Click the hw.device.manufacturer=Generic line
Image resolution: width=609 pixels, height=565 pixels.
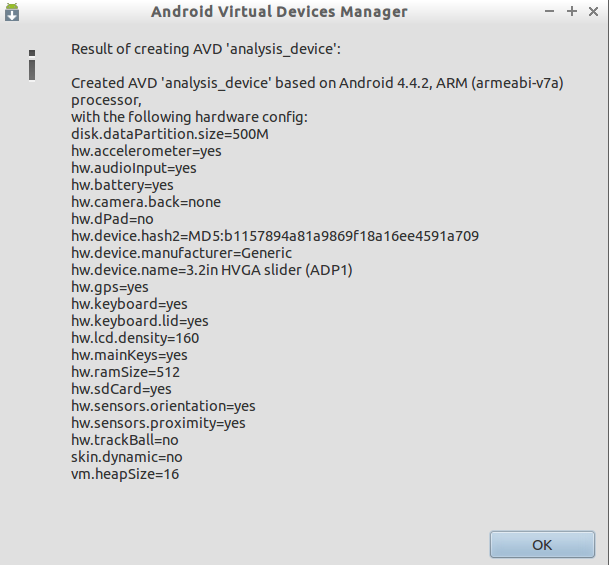181,253
